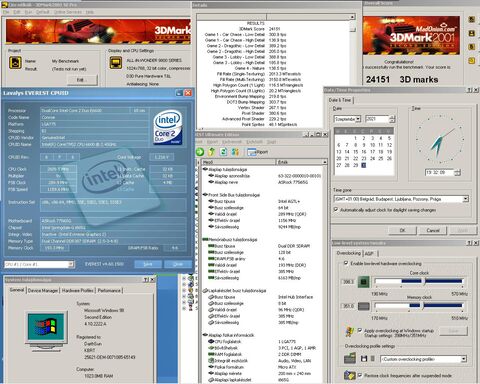Open the Online Services menu in 3DMark
Image resolution: width=480 pixels, height=384 pixels.
(68, 12)
